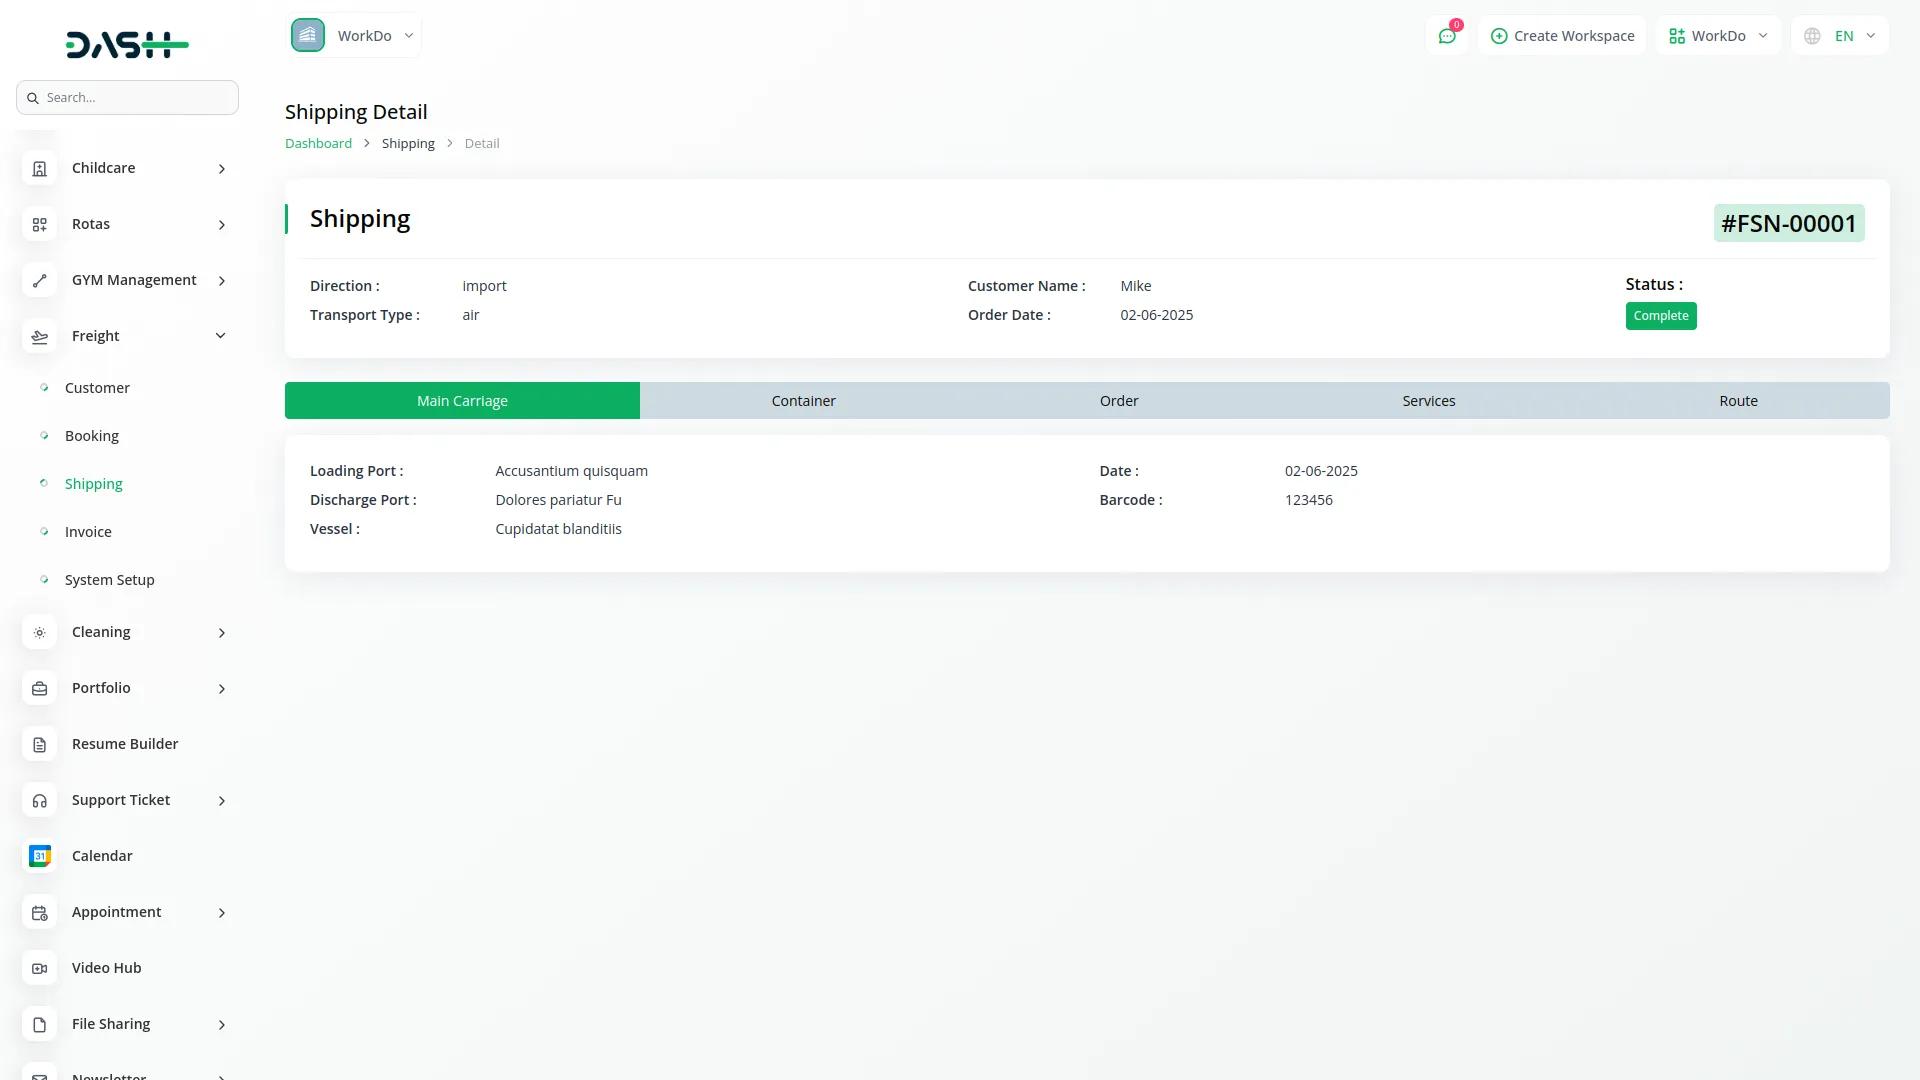
Task: Click the messages notification bubble icon
Action: tap(1447, 35)
